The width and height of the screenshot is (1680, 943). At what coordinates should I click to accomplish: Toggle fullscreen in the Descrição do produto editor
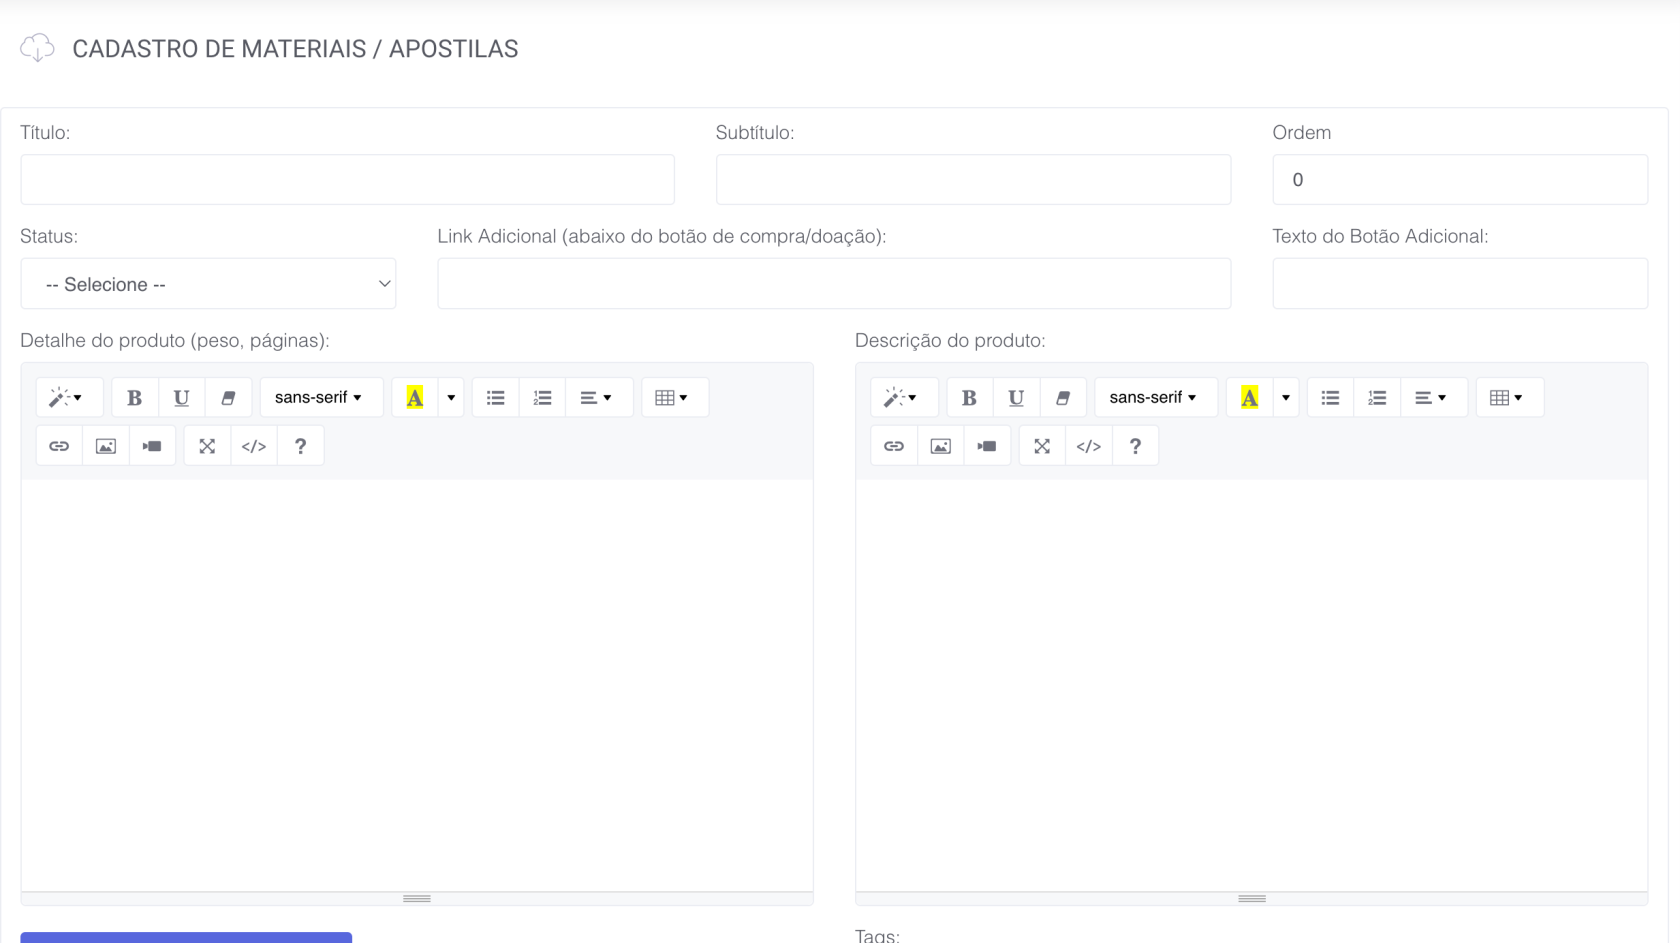tap(1042, 446)
